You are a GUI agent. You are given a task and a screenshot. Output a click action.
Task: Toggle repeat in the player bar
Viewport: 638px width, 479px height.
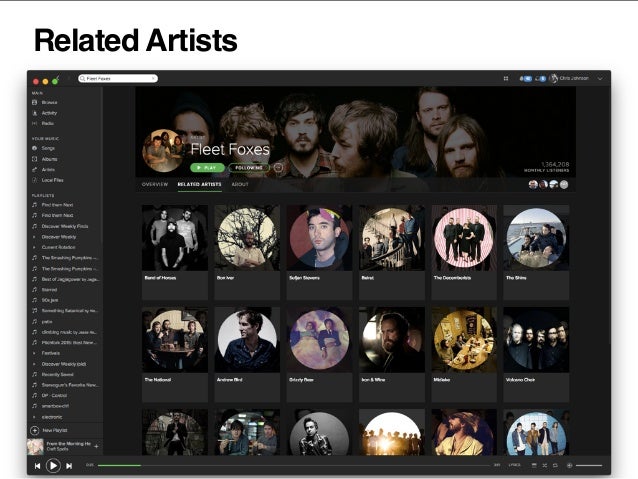[x=555, y=465]
